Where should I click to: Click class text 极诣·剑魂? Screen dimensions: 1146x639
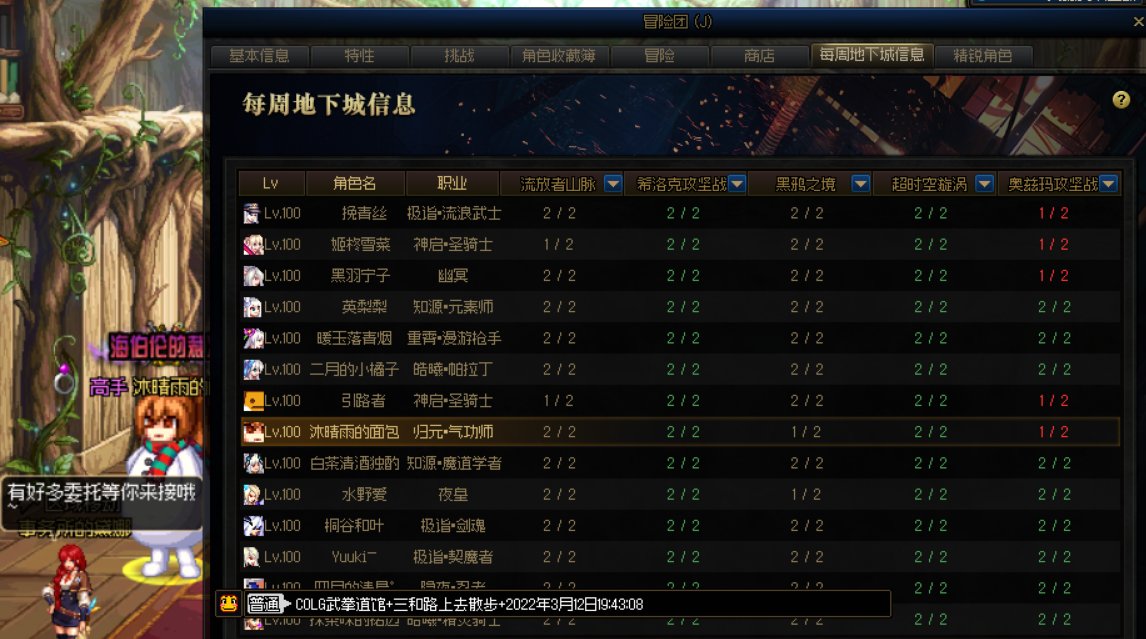(x=453, y=526)
